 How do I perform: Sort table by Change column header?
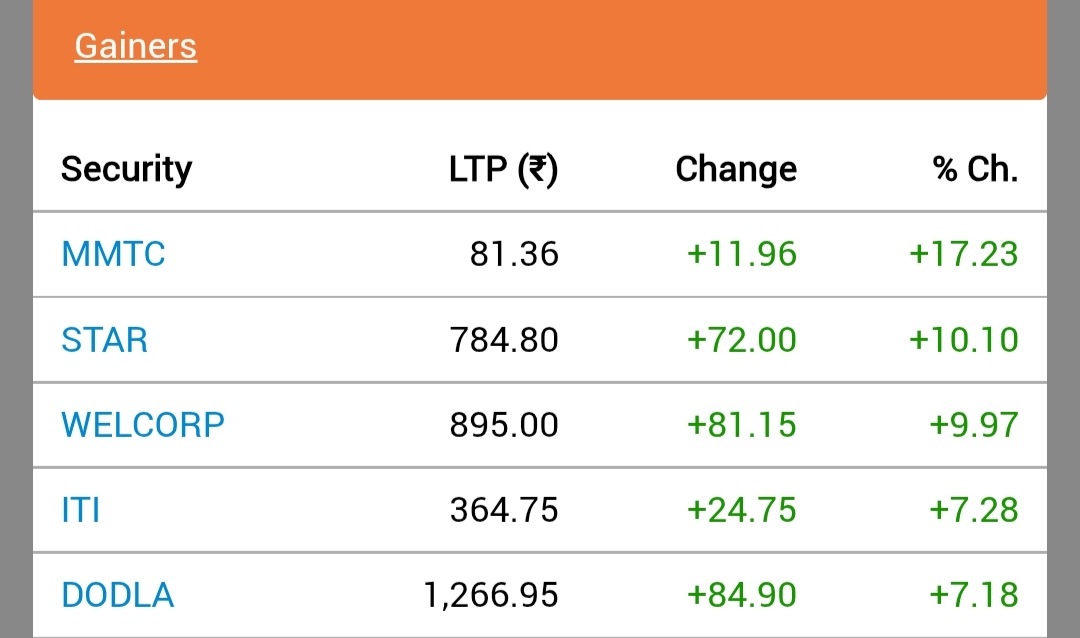pyautogui.click(x=736, y=169)
